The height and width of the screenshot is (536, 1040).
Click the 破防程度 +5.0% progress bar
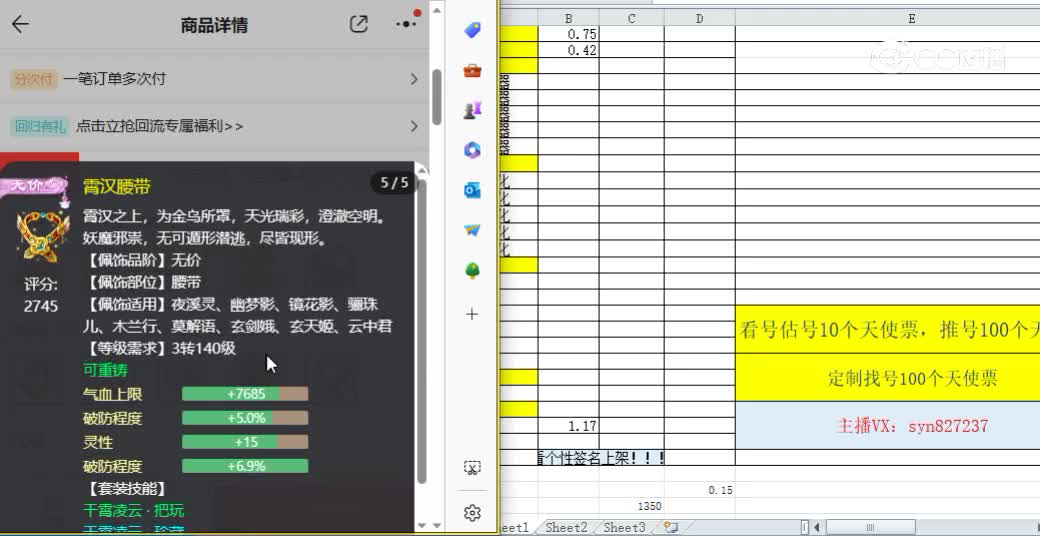tap(245, 418)
